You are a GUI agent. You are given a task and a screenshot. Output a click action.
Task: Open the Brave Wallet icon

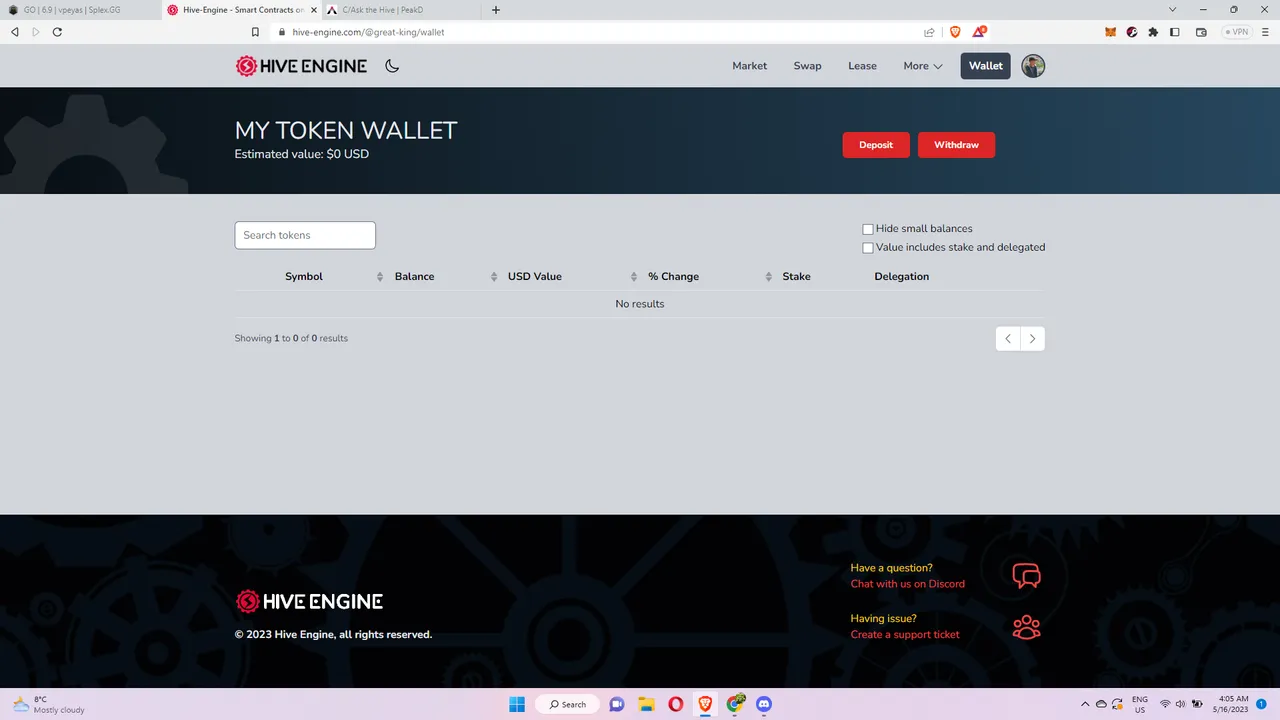(x=1201, y=32)
